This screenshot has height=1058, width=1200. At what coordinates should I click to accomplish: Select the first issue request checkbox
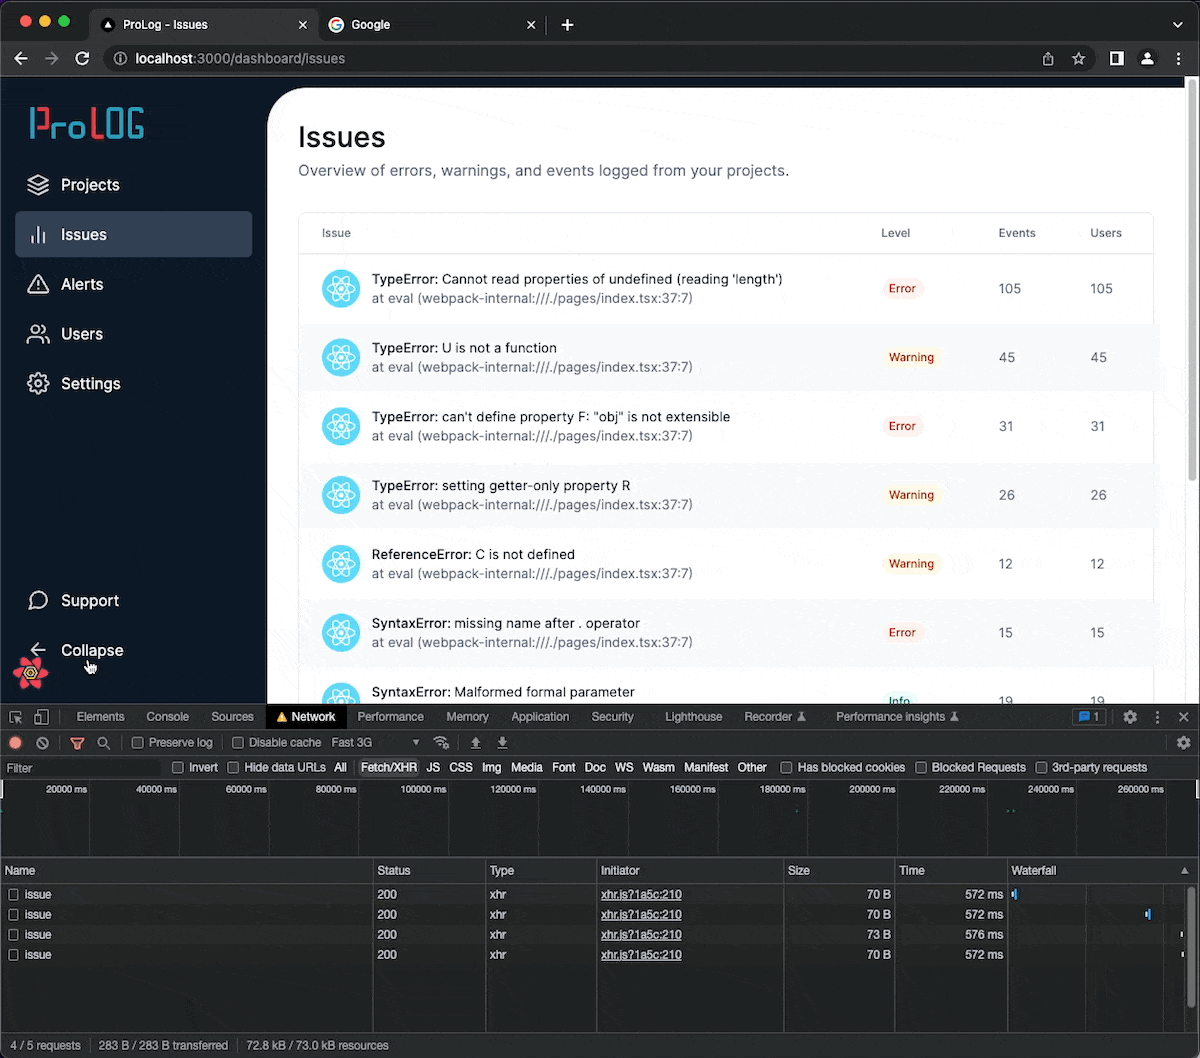pyautogui.click(x=13, y=895)
